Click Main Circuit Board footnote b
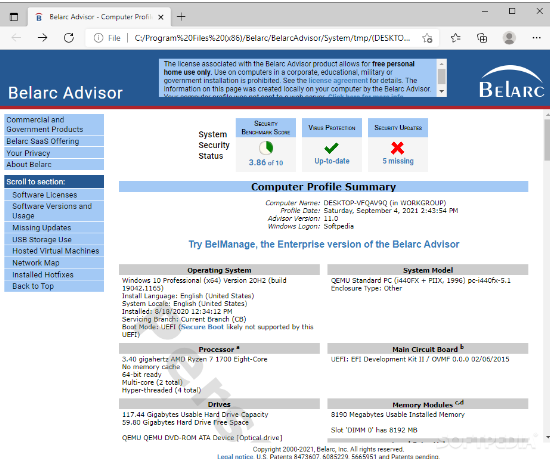Screen dimensions: 550x459 pos(462,347)
